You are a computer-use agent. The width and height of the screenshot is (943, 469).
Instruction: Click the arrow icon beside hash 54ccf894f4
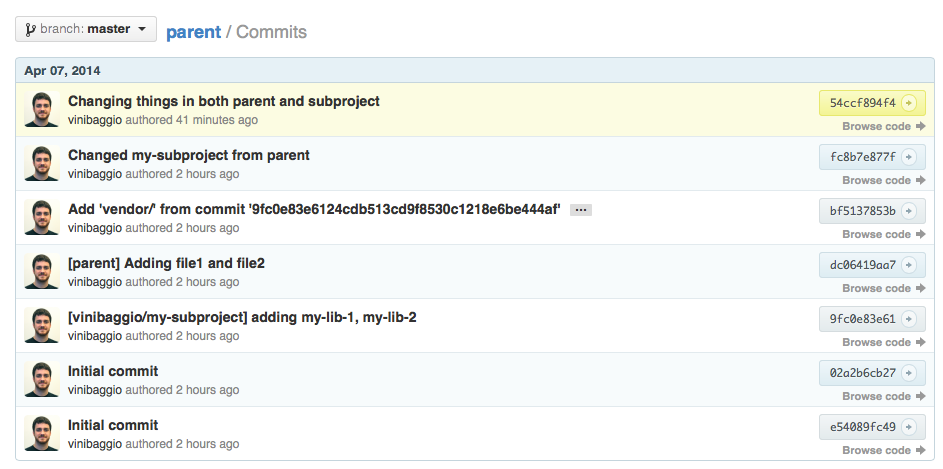coord(909,103)
